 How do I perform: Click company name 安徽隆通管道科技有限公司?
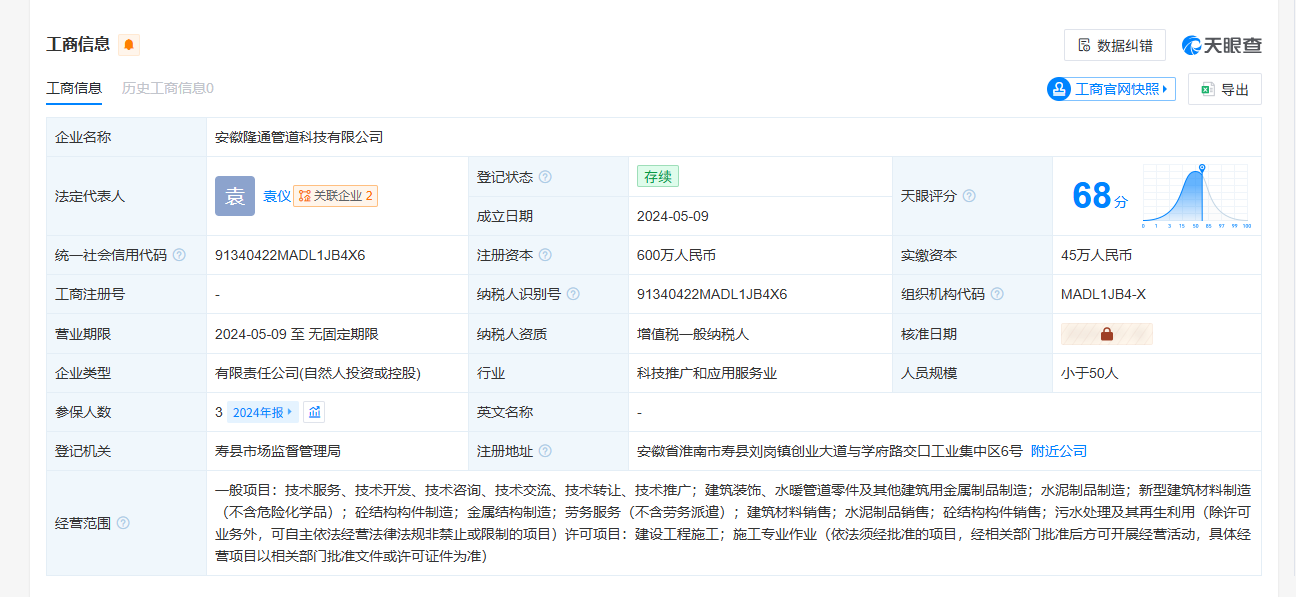299,137
